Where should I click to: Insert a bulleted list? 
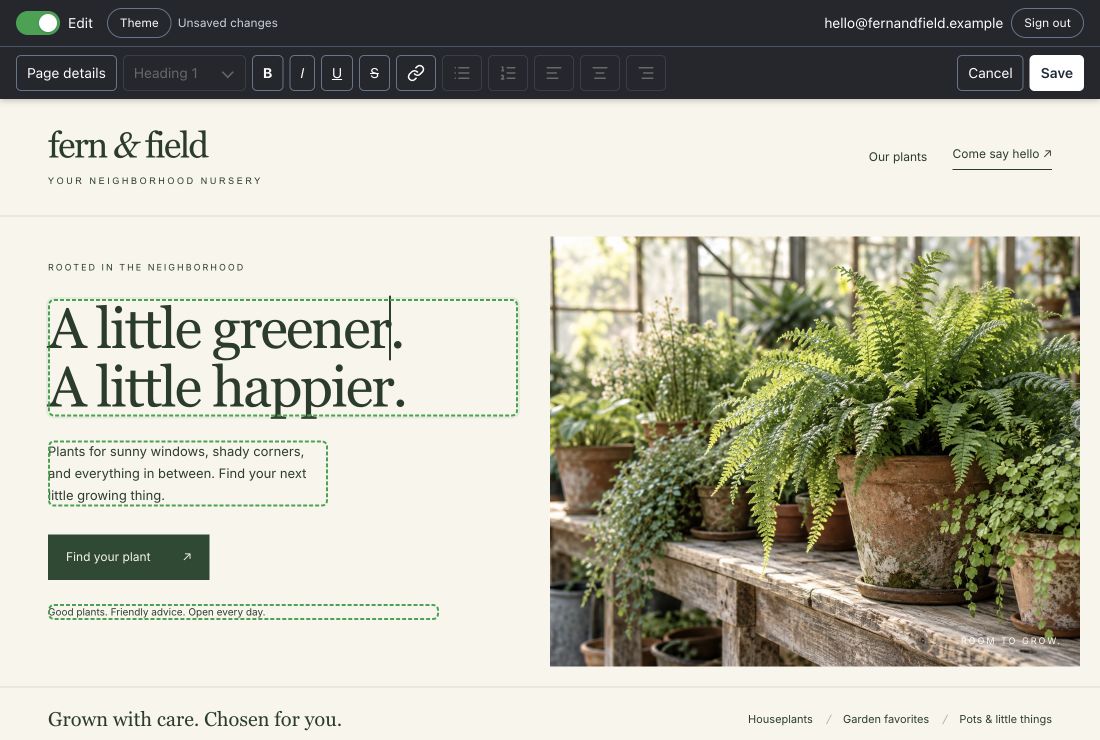[462, 73]
